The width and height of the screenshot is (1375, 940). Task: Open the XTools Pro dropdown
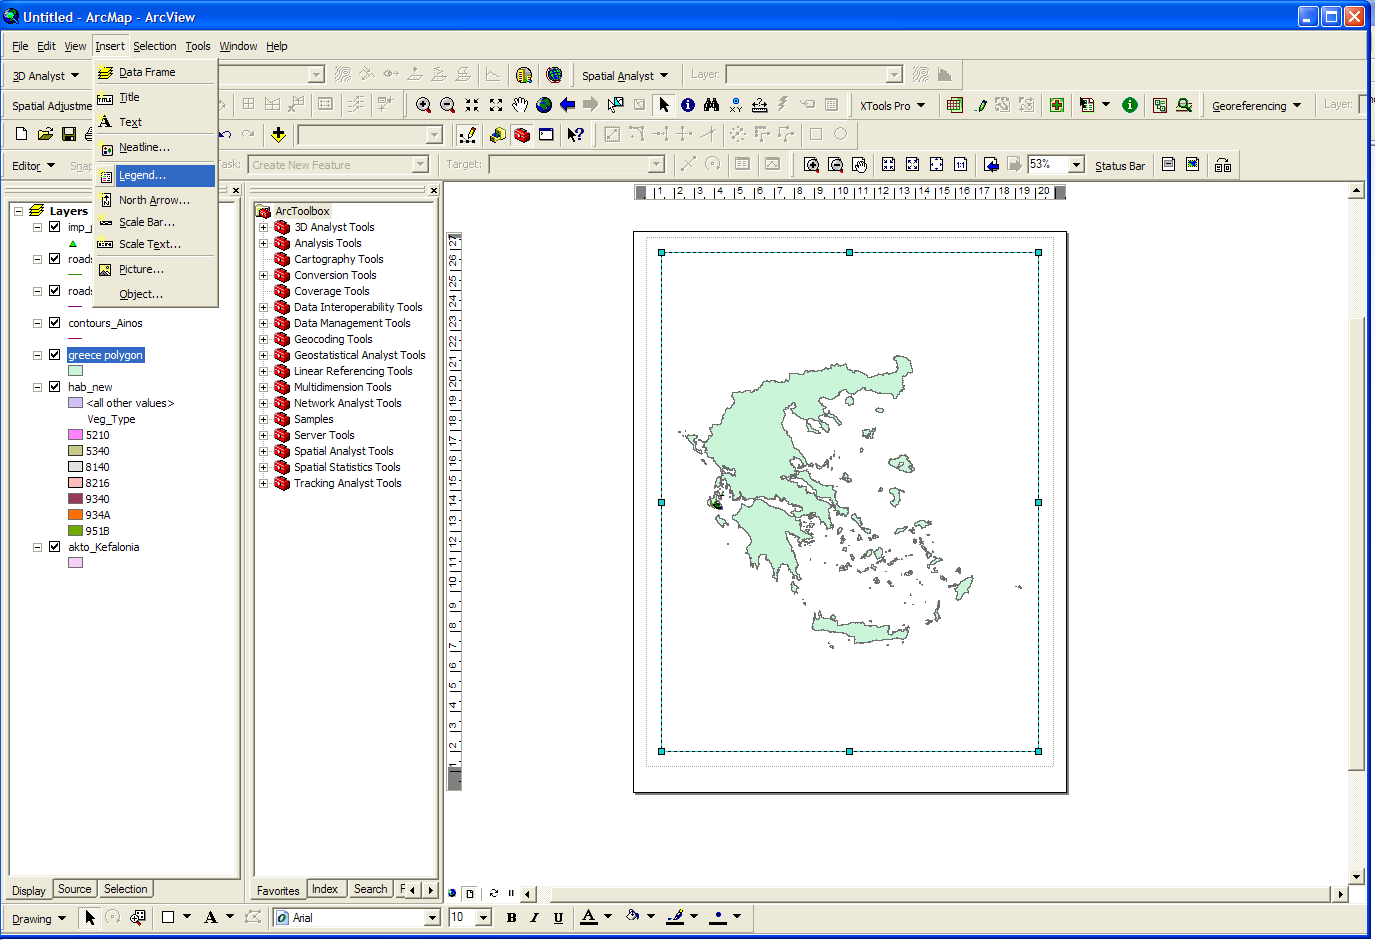point(892,105)
